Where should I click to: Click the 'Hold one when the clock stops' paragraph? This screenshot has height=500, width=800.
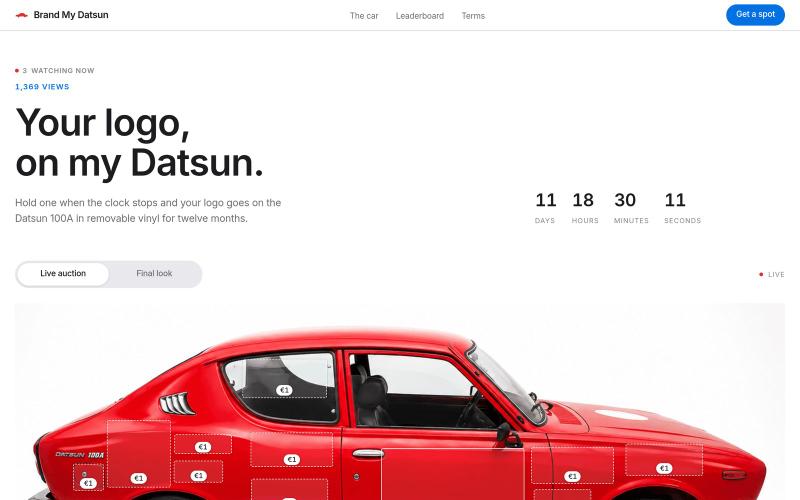(x=148, y=210)
